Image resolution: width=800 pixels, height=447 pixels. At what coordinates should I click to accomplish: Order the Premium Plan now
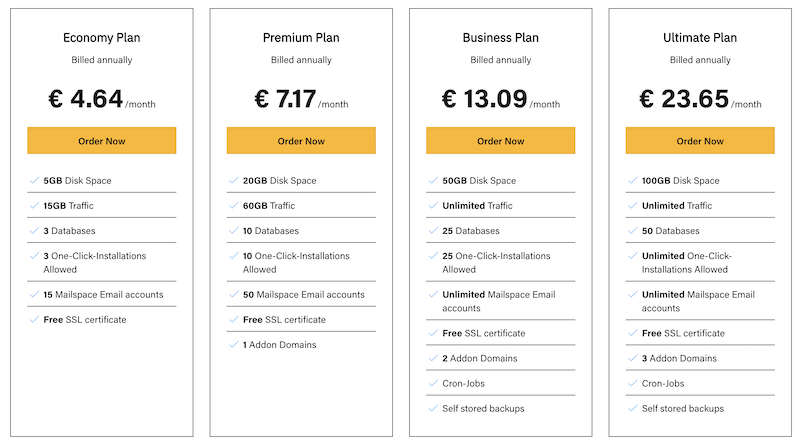click(301, 141)
